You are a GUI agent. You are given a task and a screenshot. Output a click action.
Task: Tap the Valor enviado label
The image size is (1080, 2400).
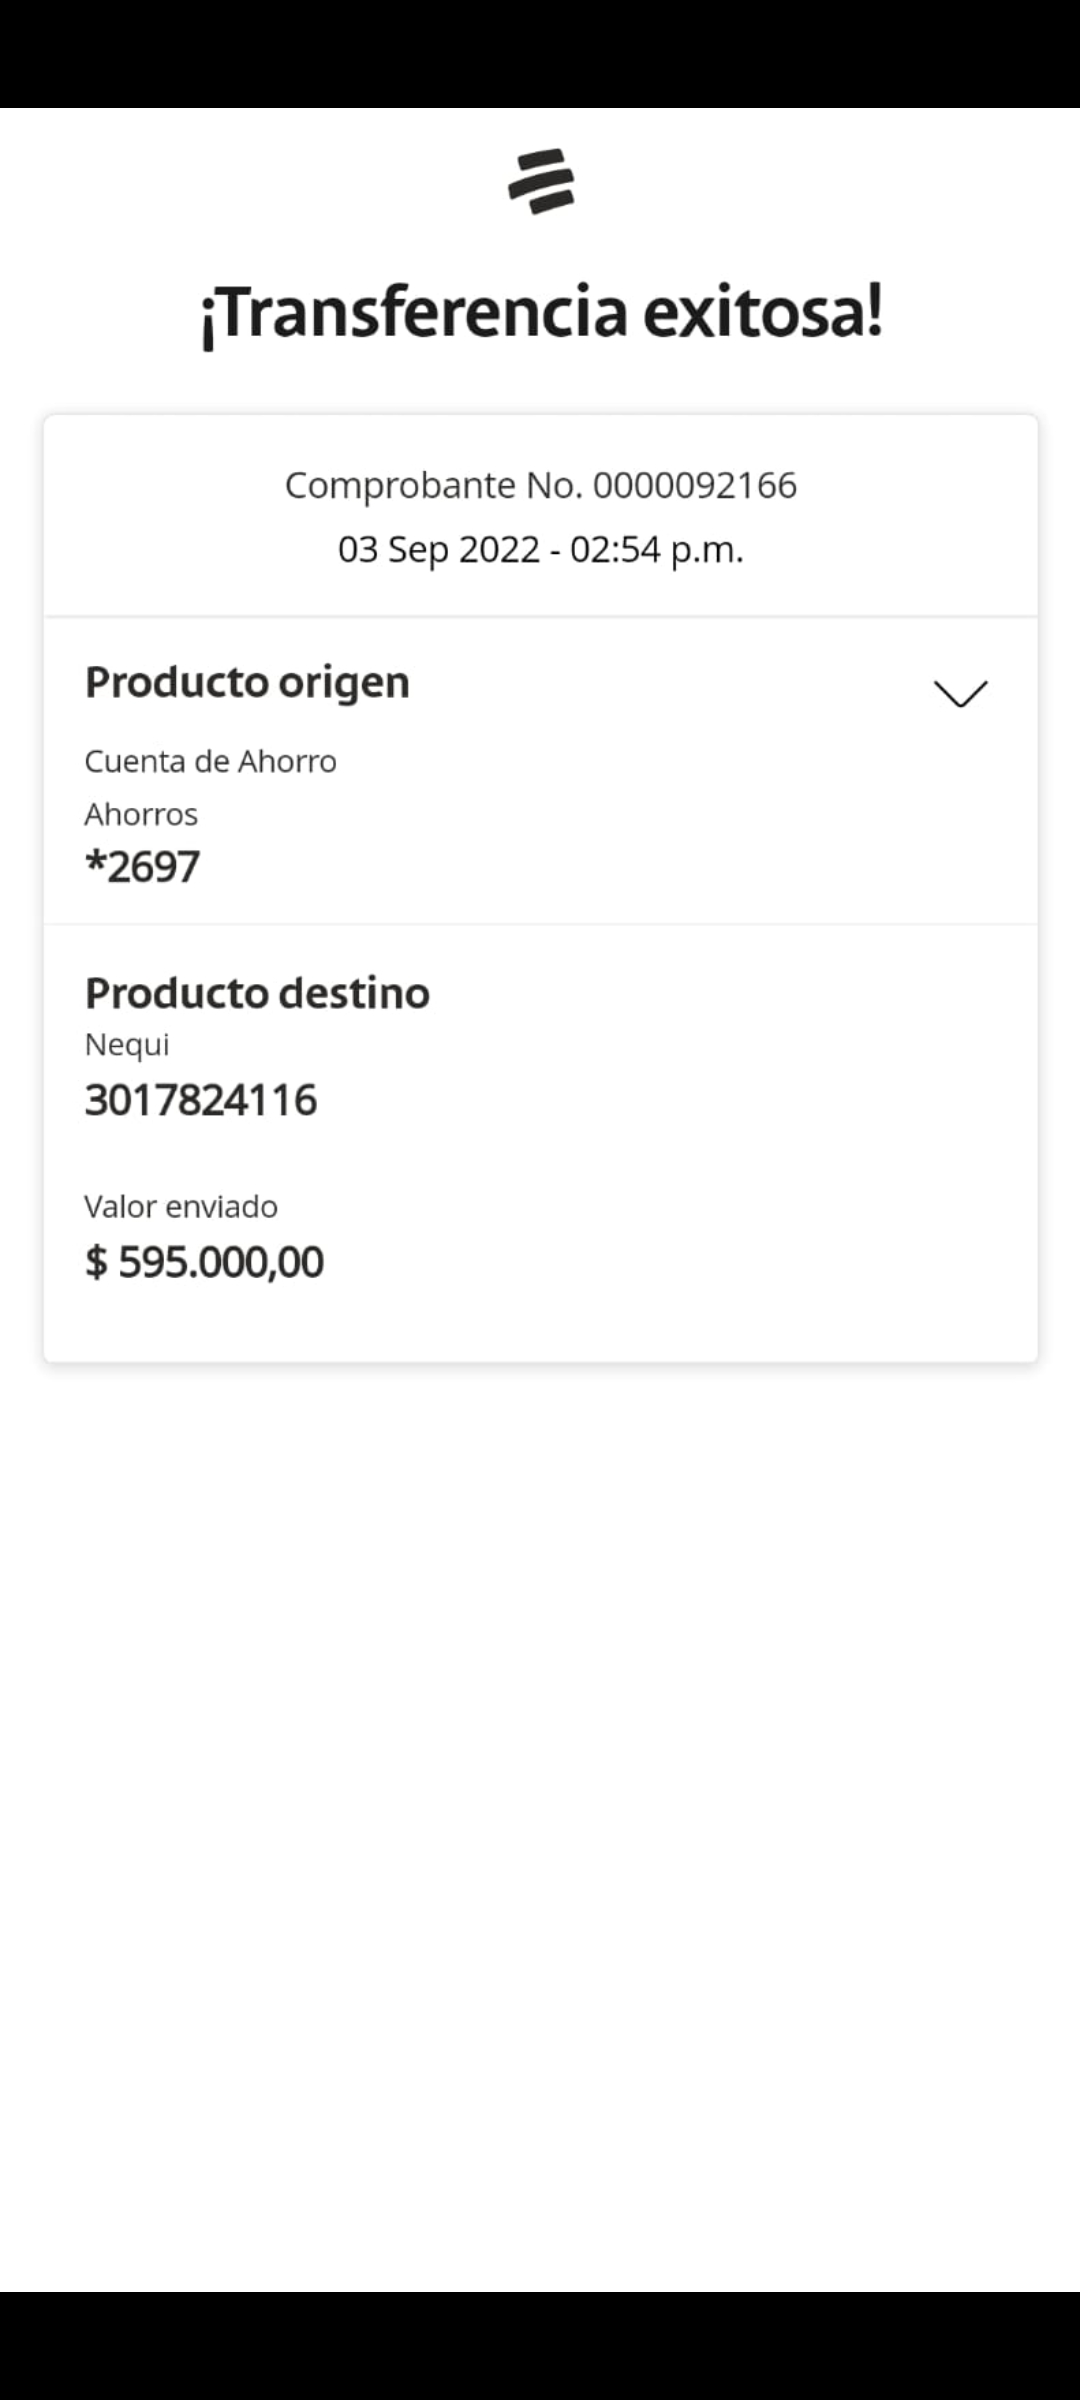(181, 1207)
